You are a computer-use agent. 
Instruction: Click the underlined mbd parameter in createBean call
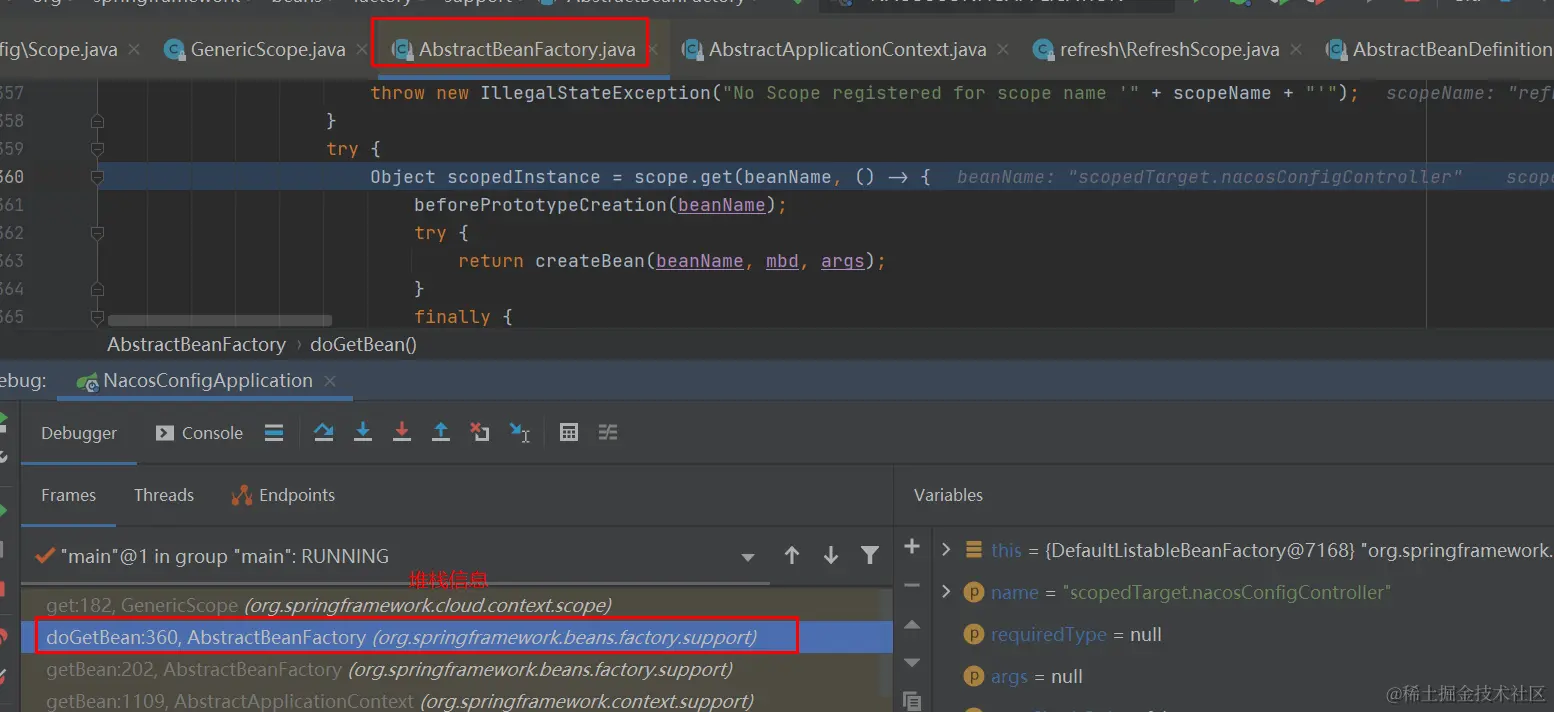[782, 261]
